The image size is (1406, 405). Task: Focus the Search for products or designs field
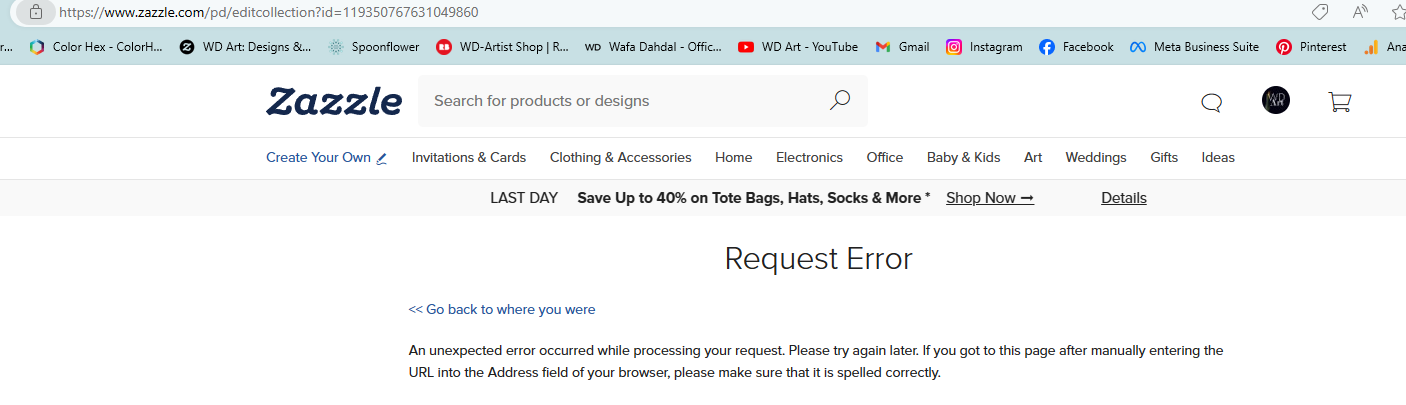pos(625,101)
